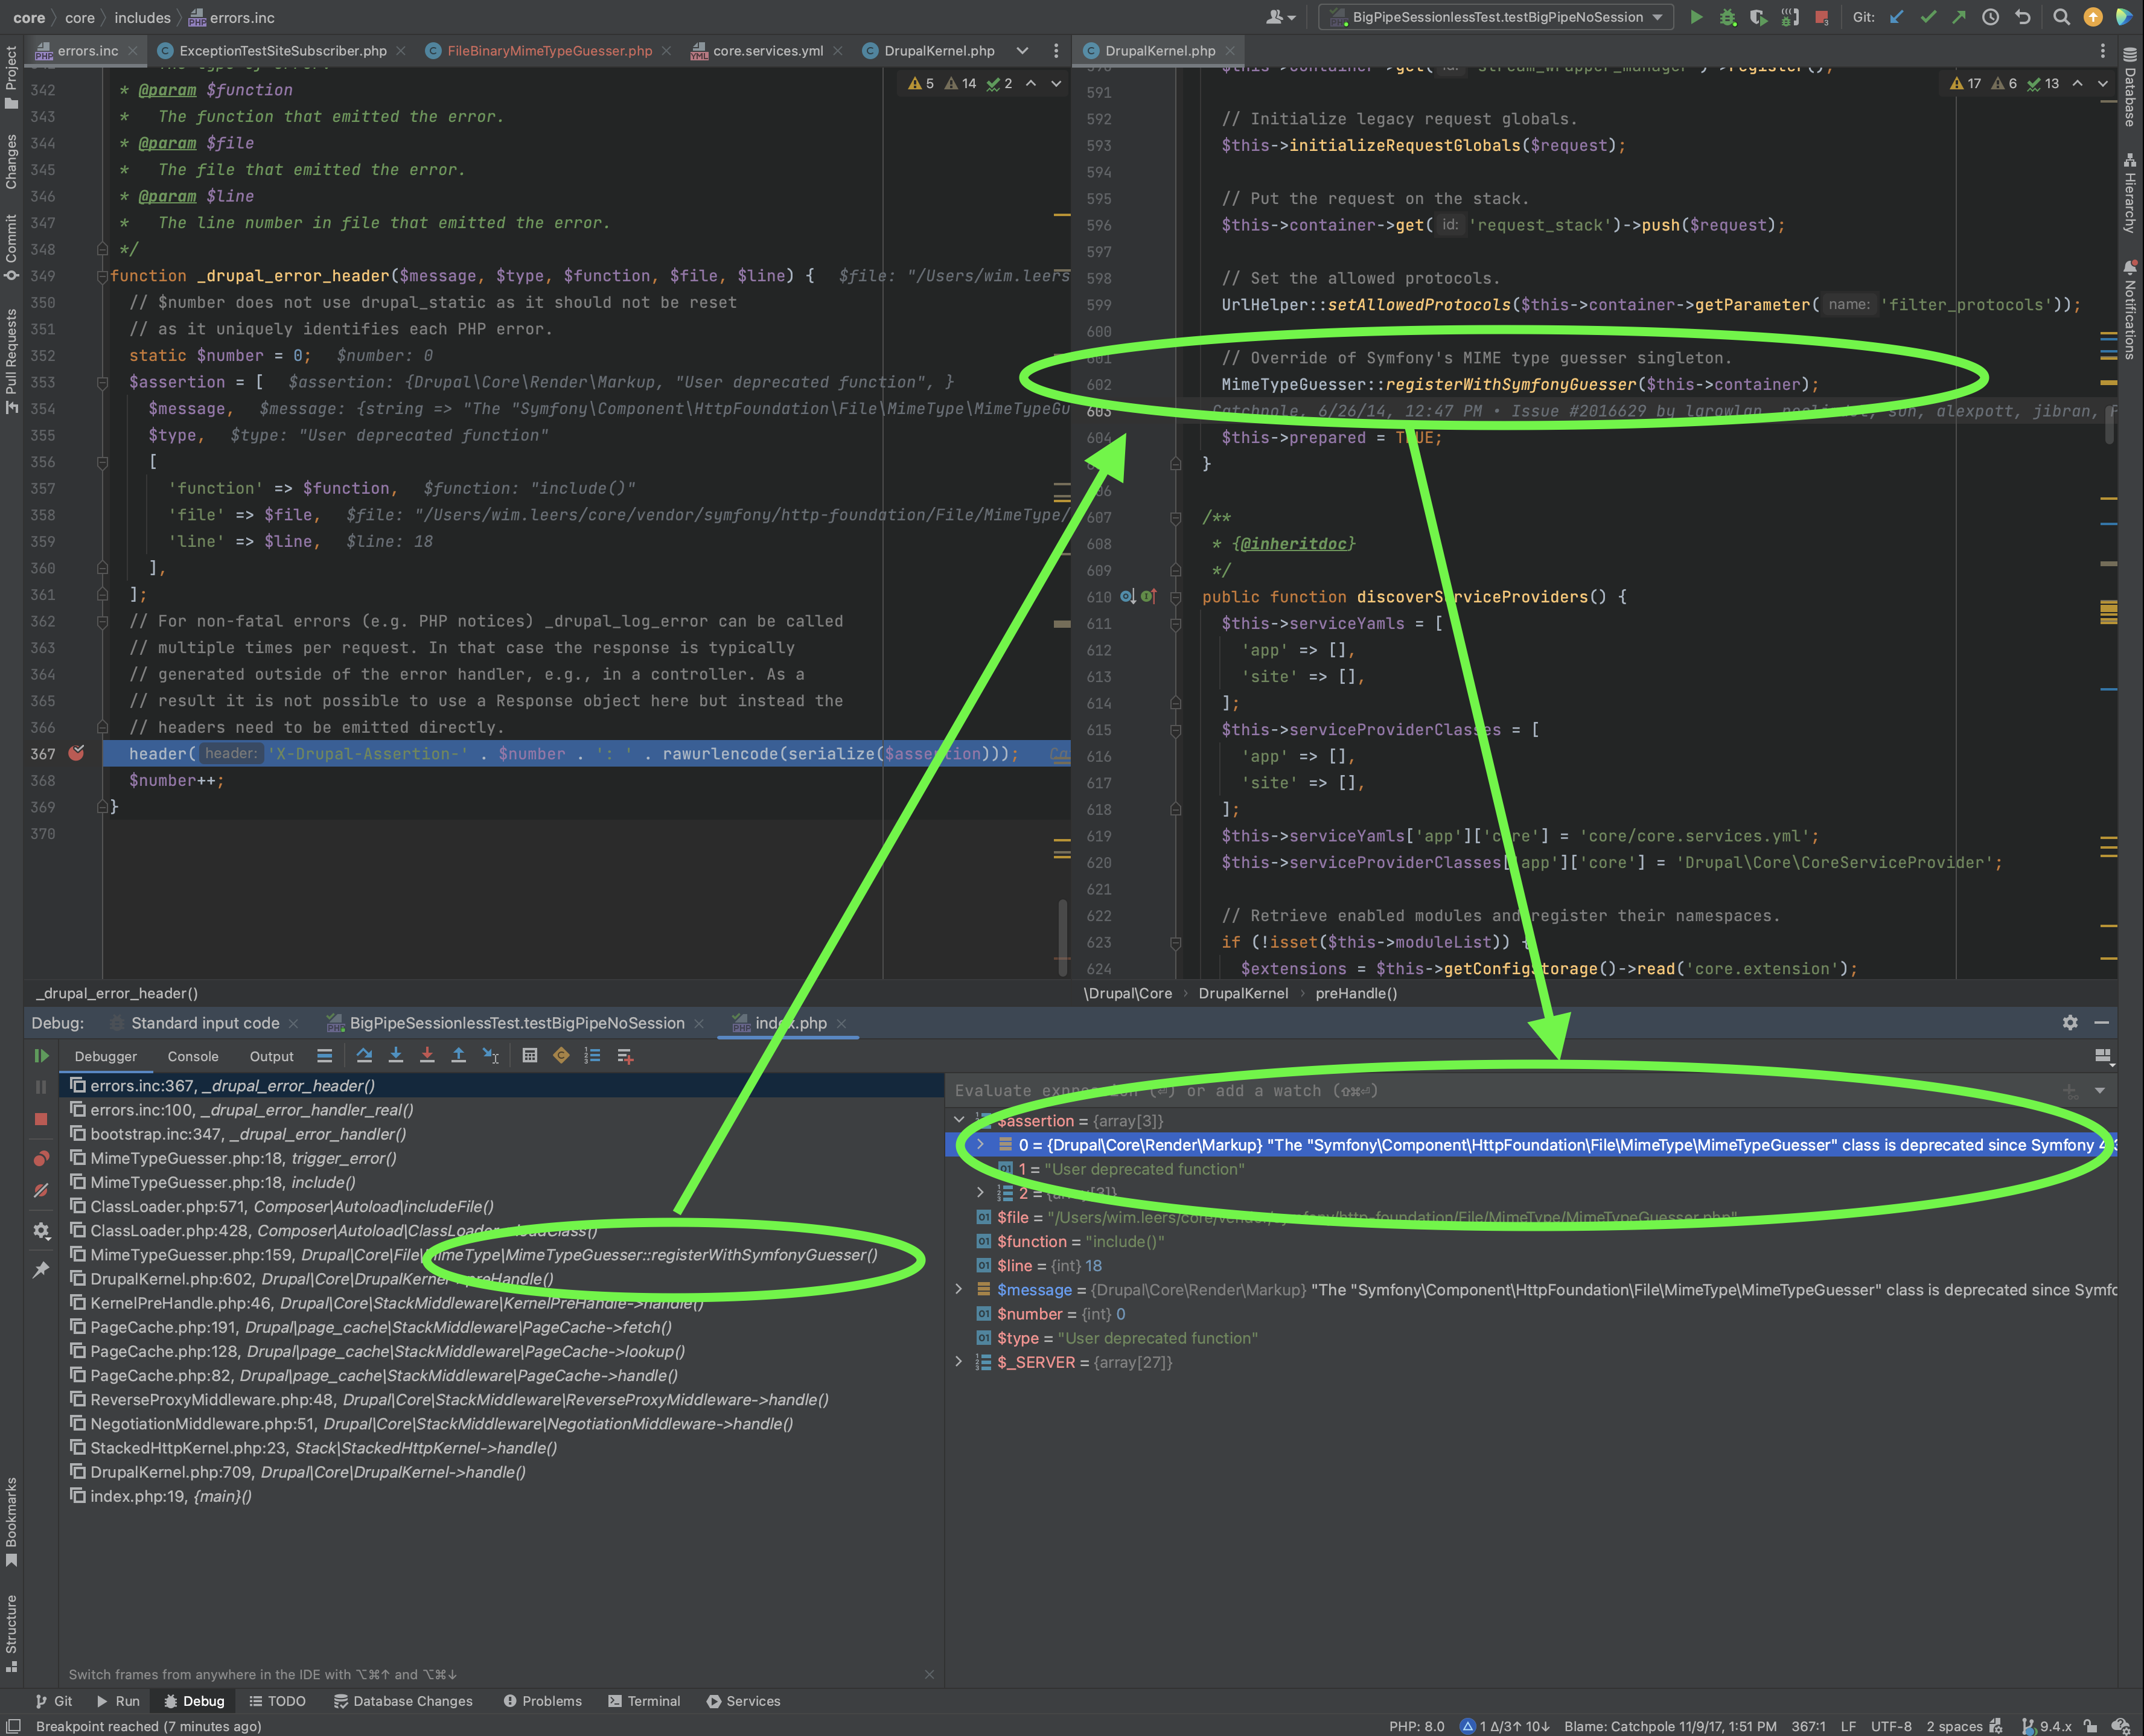
Task: Toggle the Mute Breakpoints icon
Action: click(41, 1191)
